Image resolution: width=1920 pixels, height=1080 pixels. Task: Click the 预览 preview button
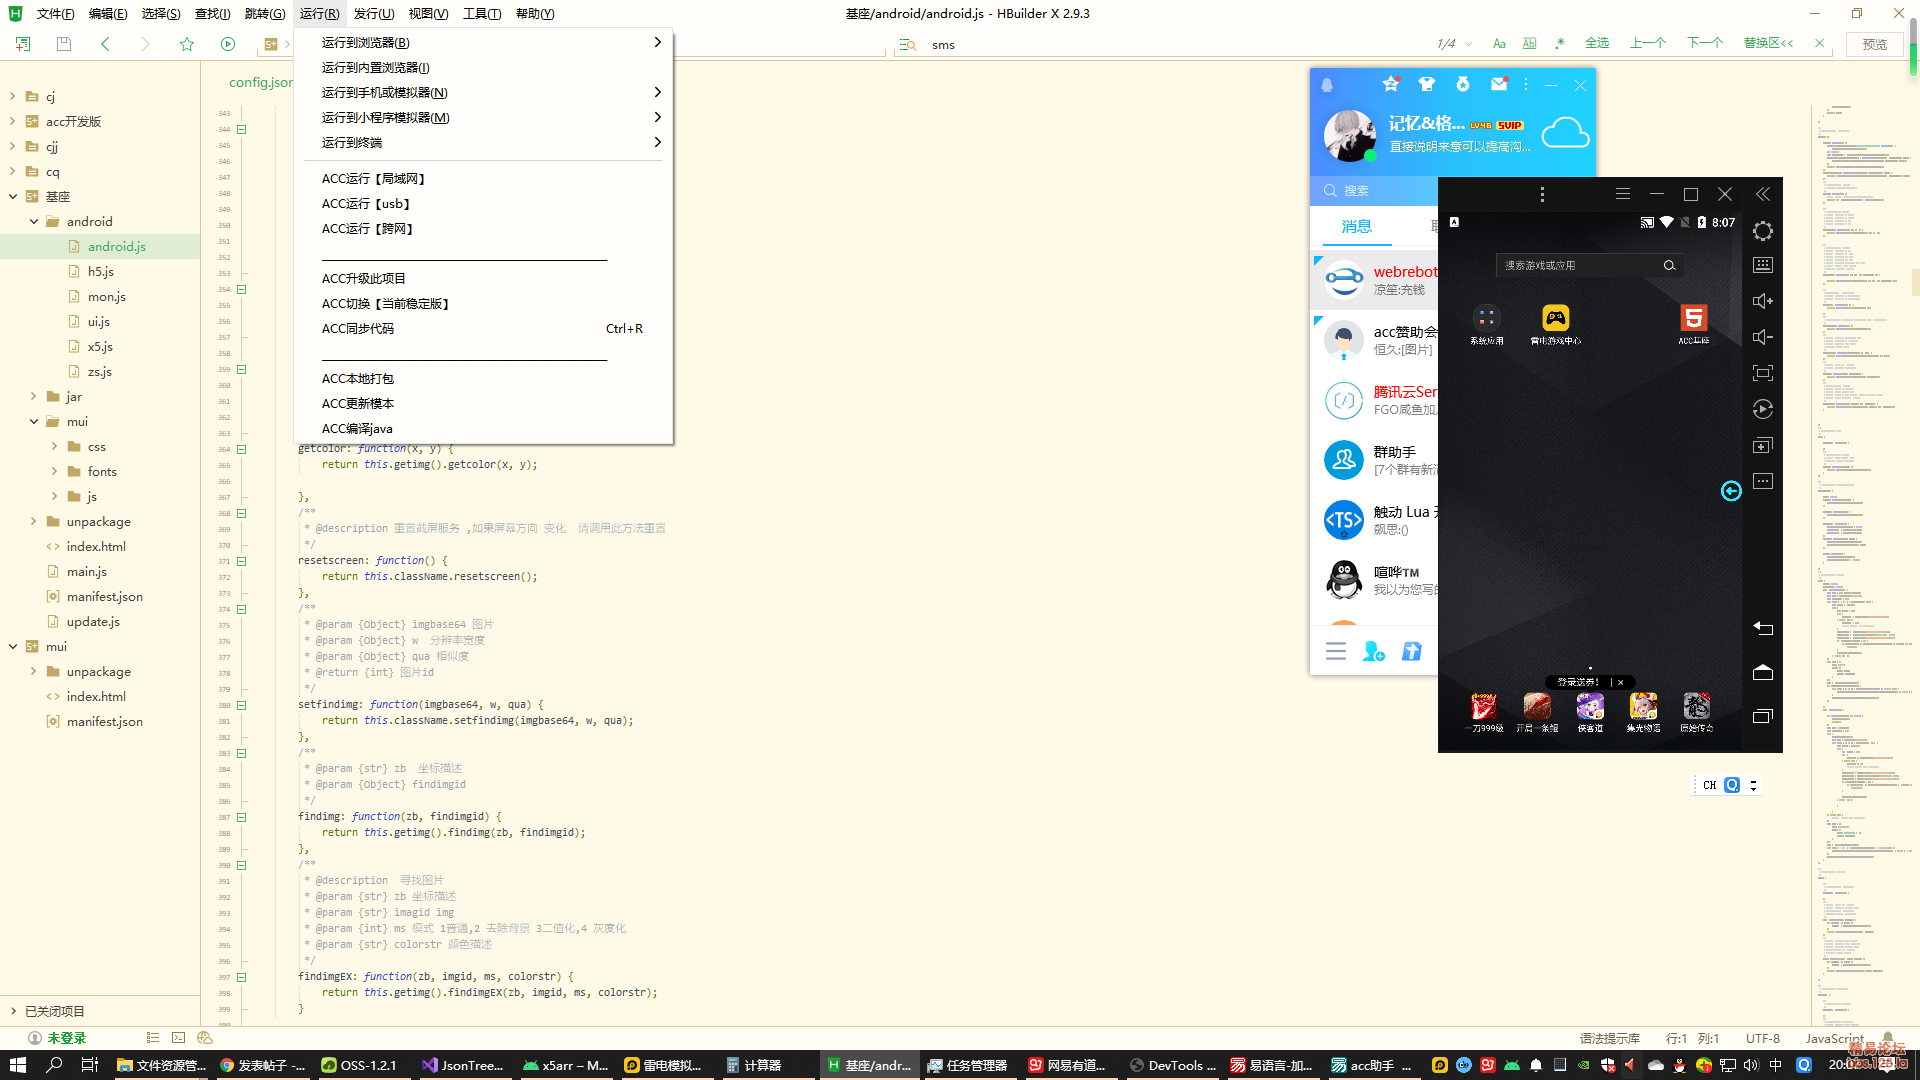1874,44
